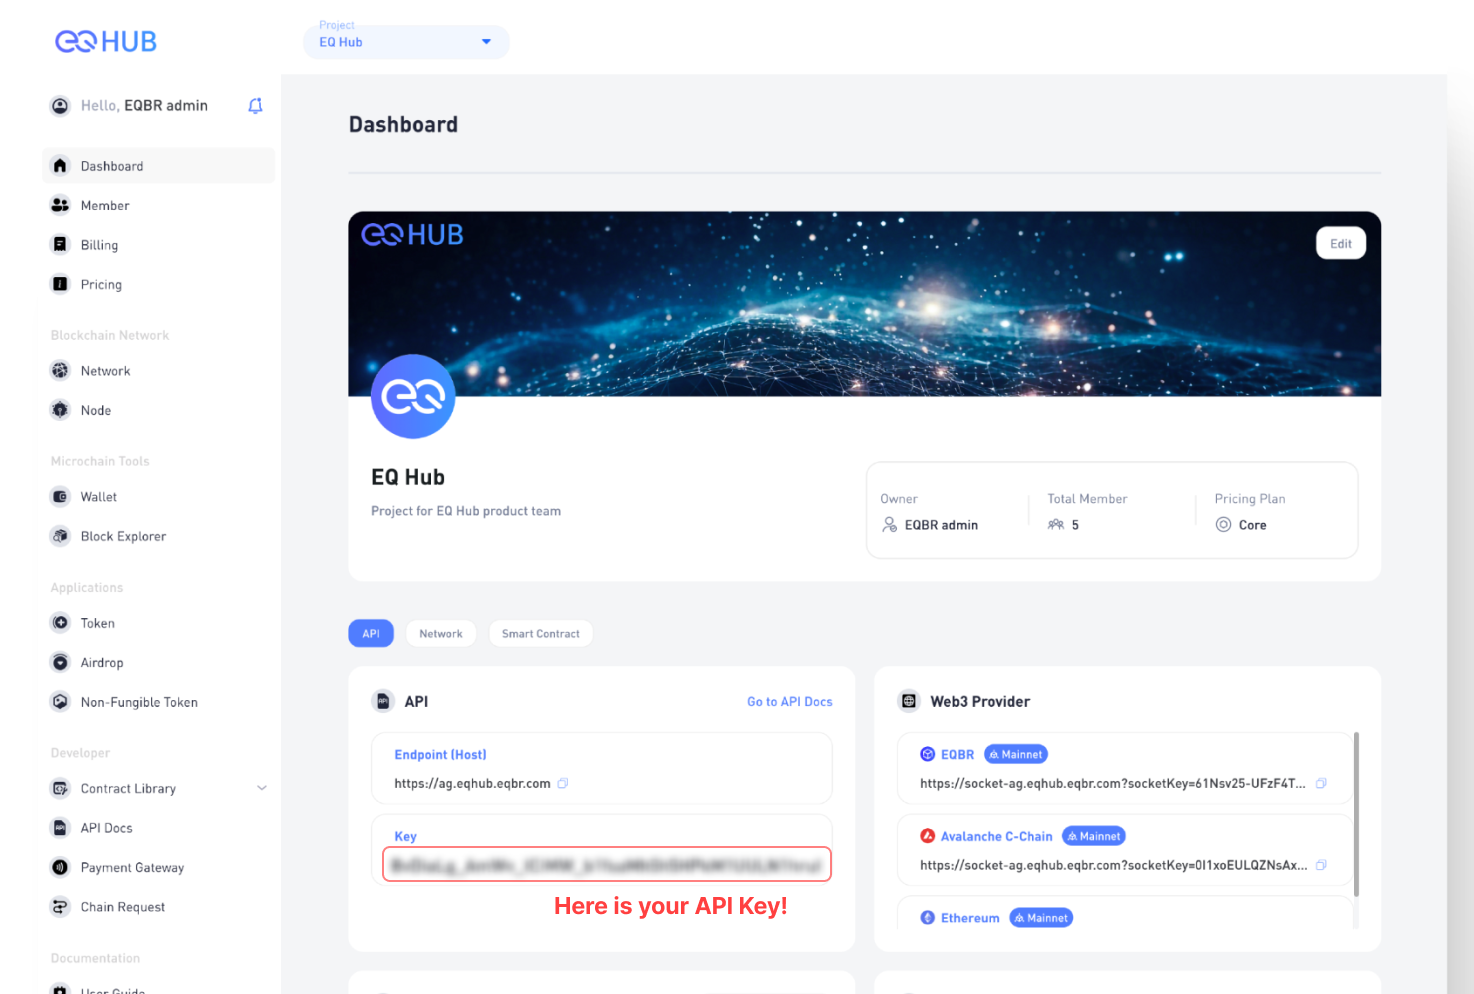Click the notification bell icon
Viewport: 1474px width, 994px height.
(255, 106)
